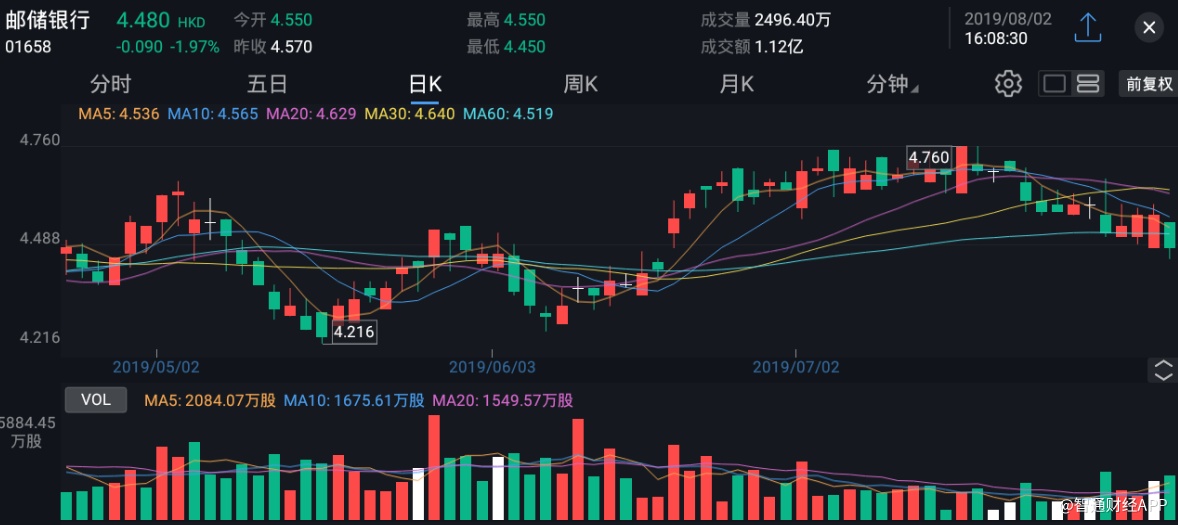The width and height of the screenshot is (1178, 525).
Task: Open chart settings gear
Action: click(x=1007, y=84)
